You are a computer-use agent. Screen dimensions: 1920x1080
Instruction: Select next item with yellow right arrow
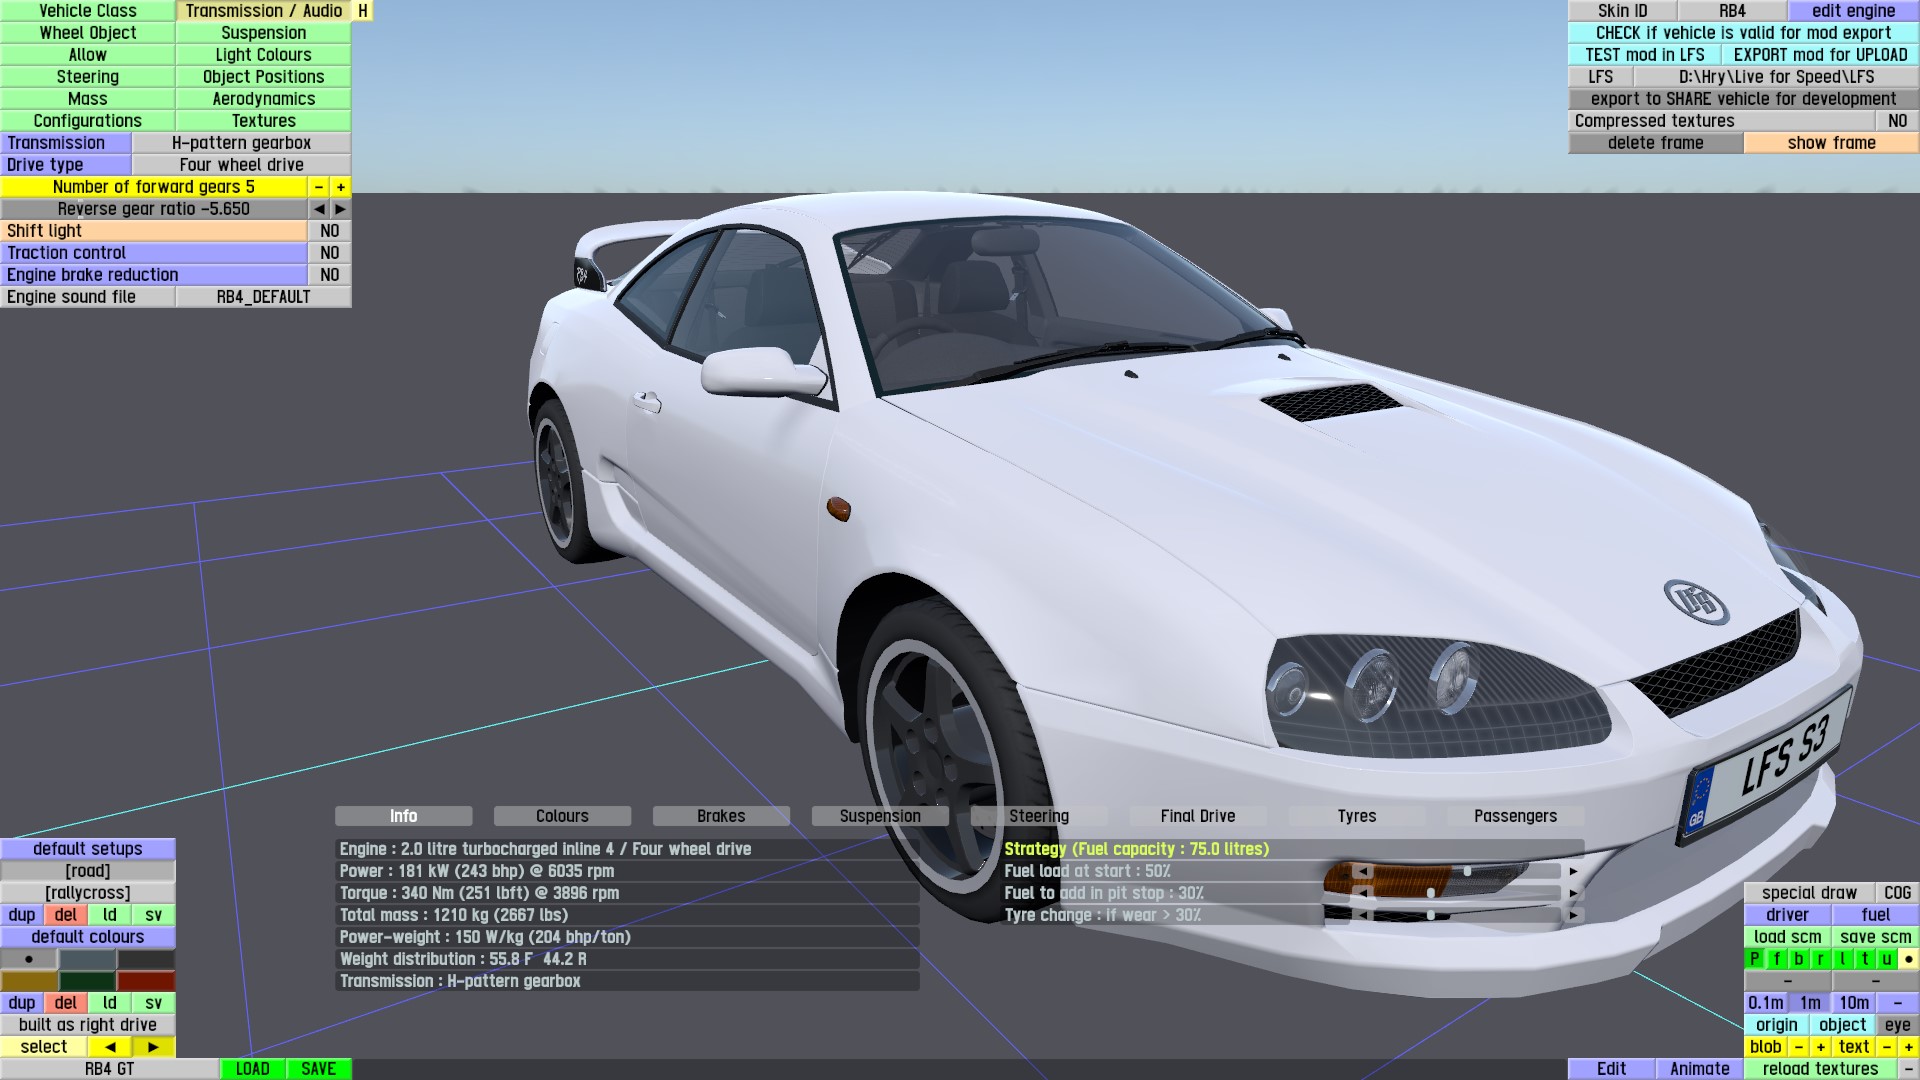pyautogui.click(x=153, y=1047)
